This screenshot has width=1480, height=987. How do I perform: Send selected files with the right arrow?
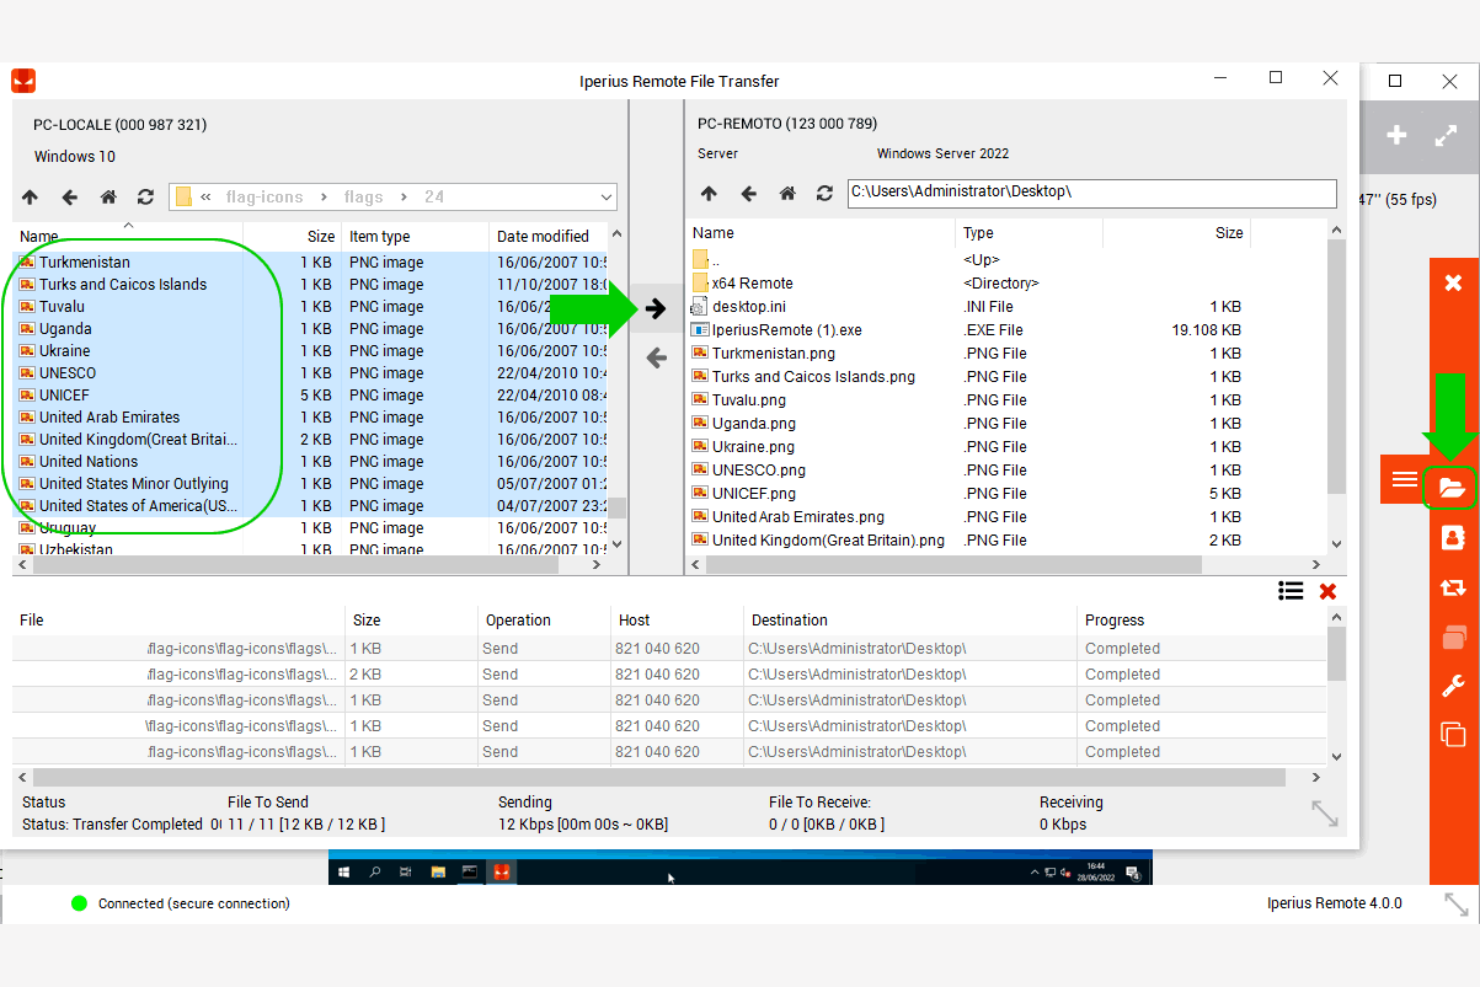[x=656, y=308]
